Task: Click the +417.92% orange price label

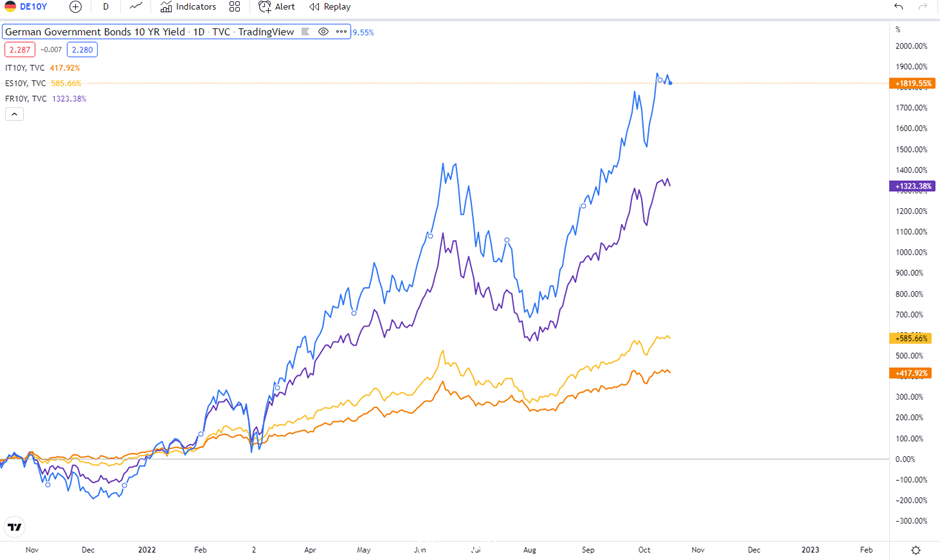Action: point(911,373)
